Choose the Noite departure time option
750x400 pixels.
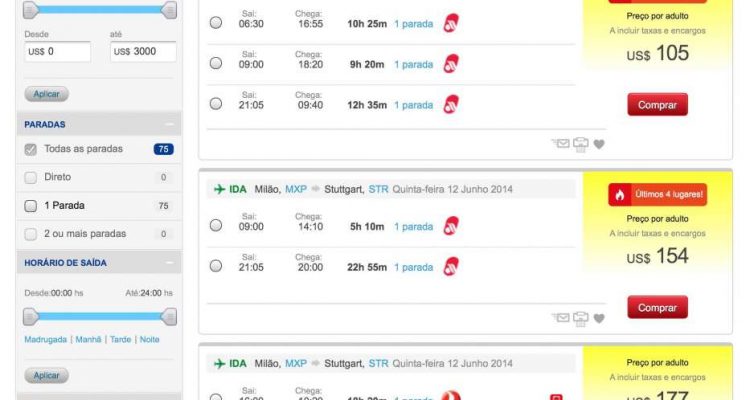(149, 340)
